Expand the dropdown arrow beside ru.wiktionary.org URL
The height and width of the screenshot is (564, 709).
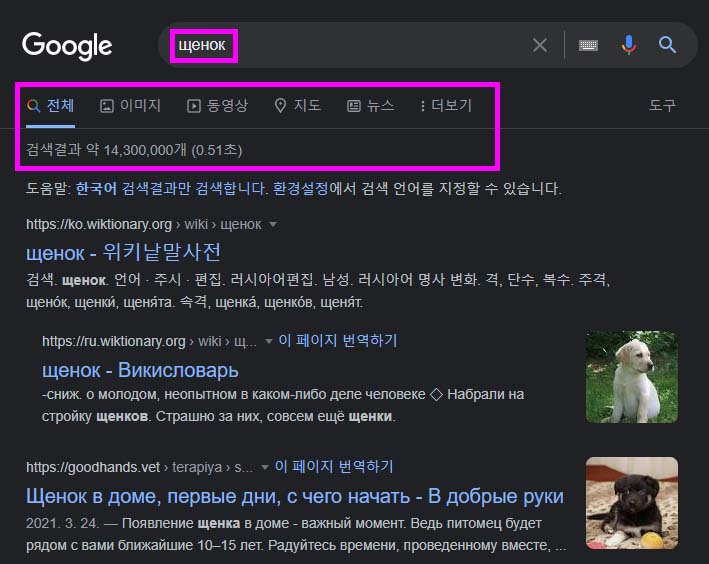[x=268, y=341]
